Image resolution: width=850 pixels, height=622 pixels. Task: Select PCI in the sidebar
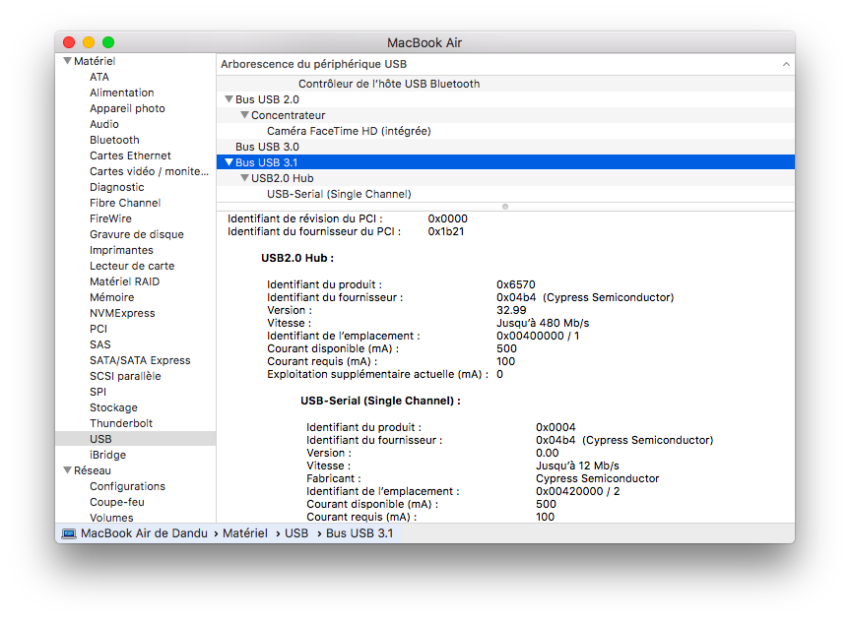98,329
